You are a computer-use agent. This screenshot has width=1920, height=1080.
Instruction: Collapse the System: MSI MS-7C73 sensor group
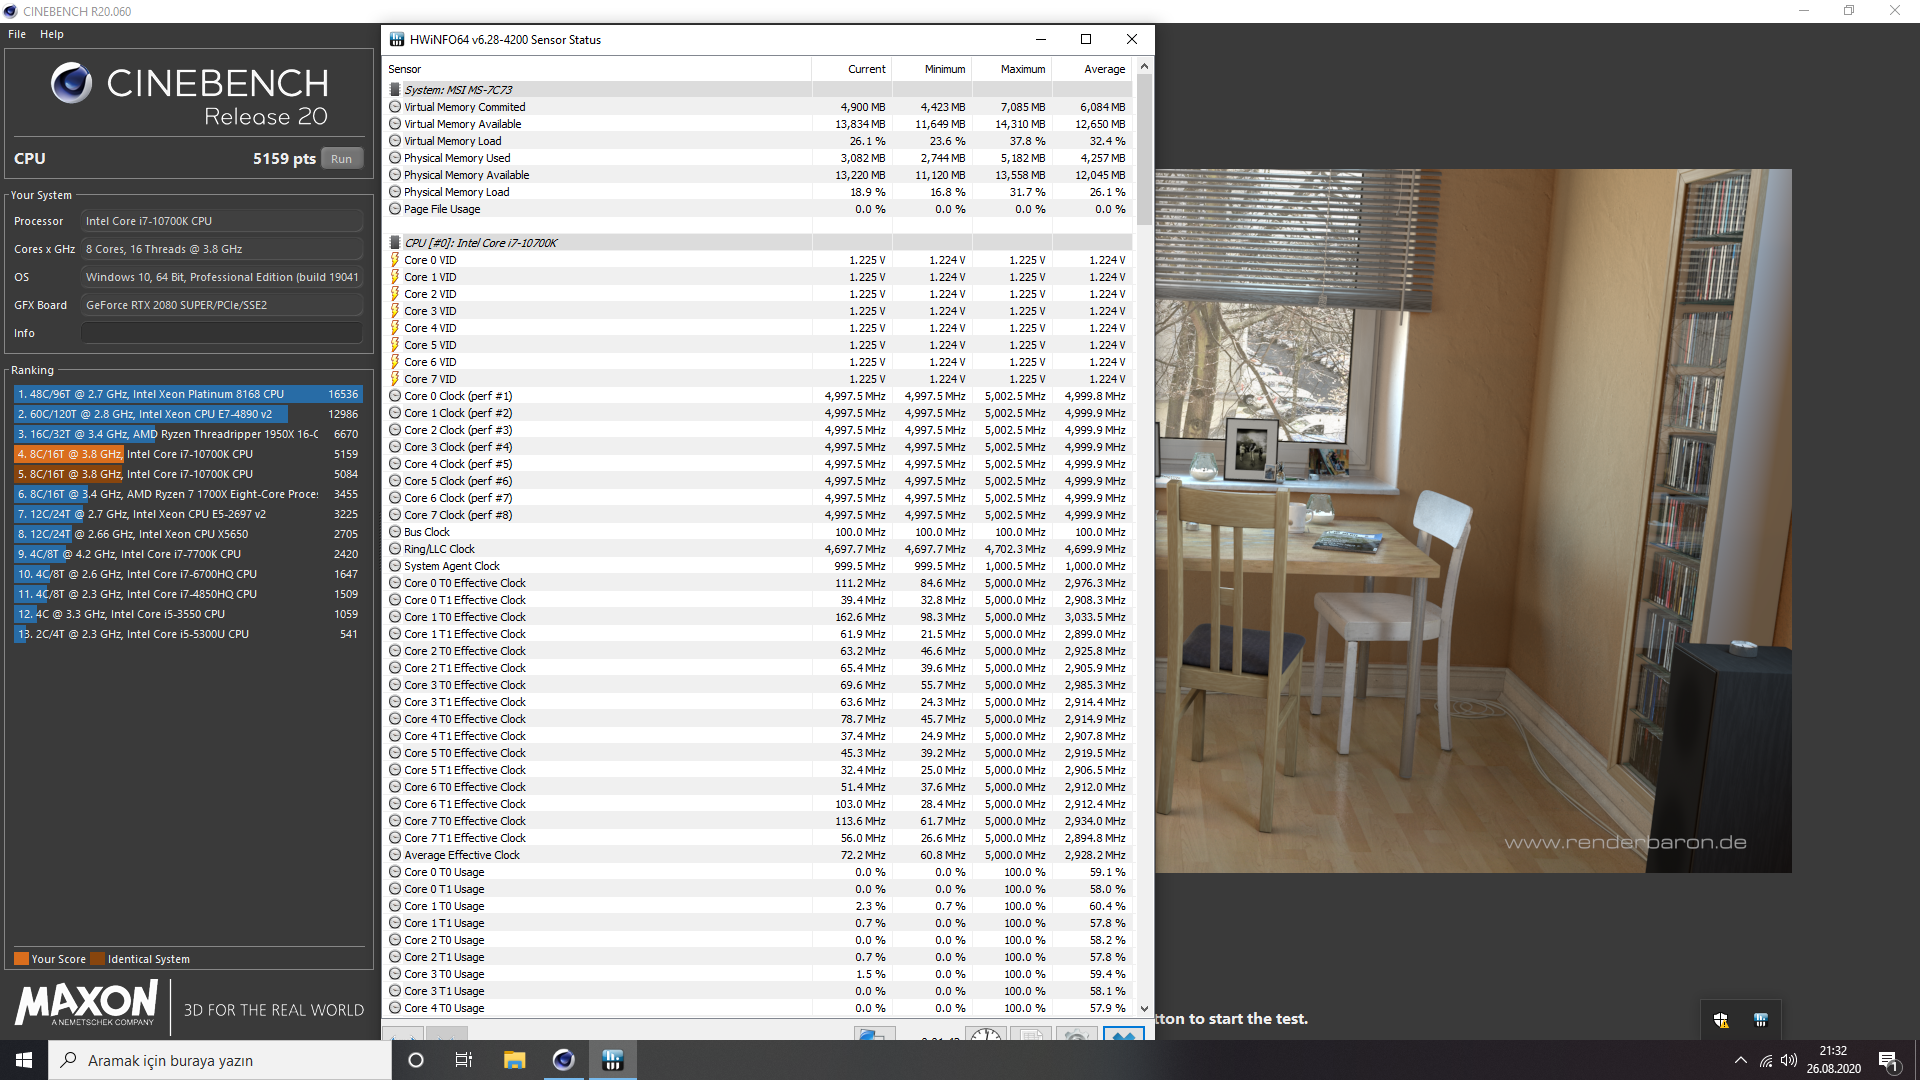coord(395,90)
